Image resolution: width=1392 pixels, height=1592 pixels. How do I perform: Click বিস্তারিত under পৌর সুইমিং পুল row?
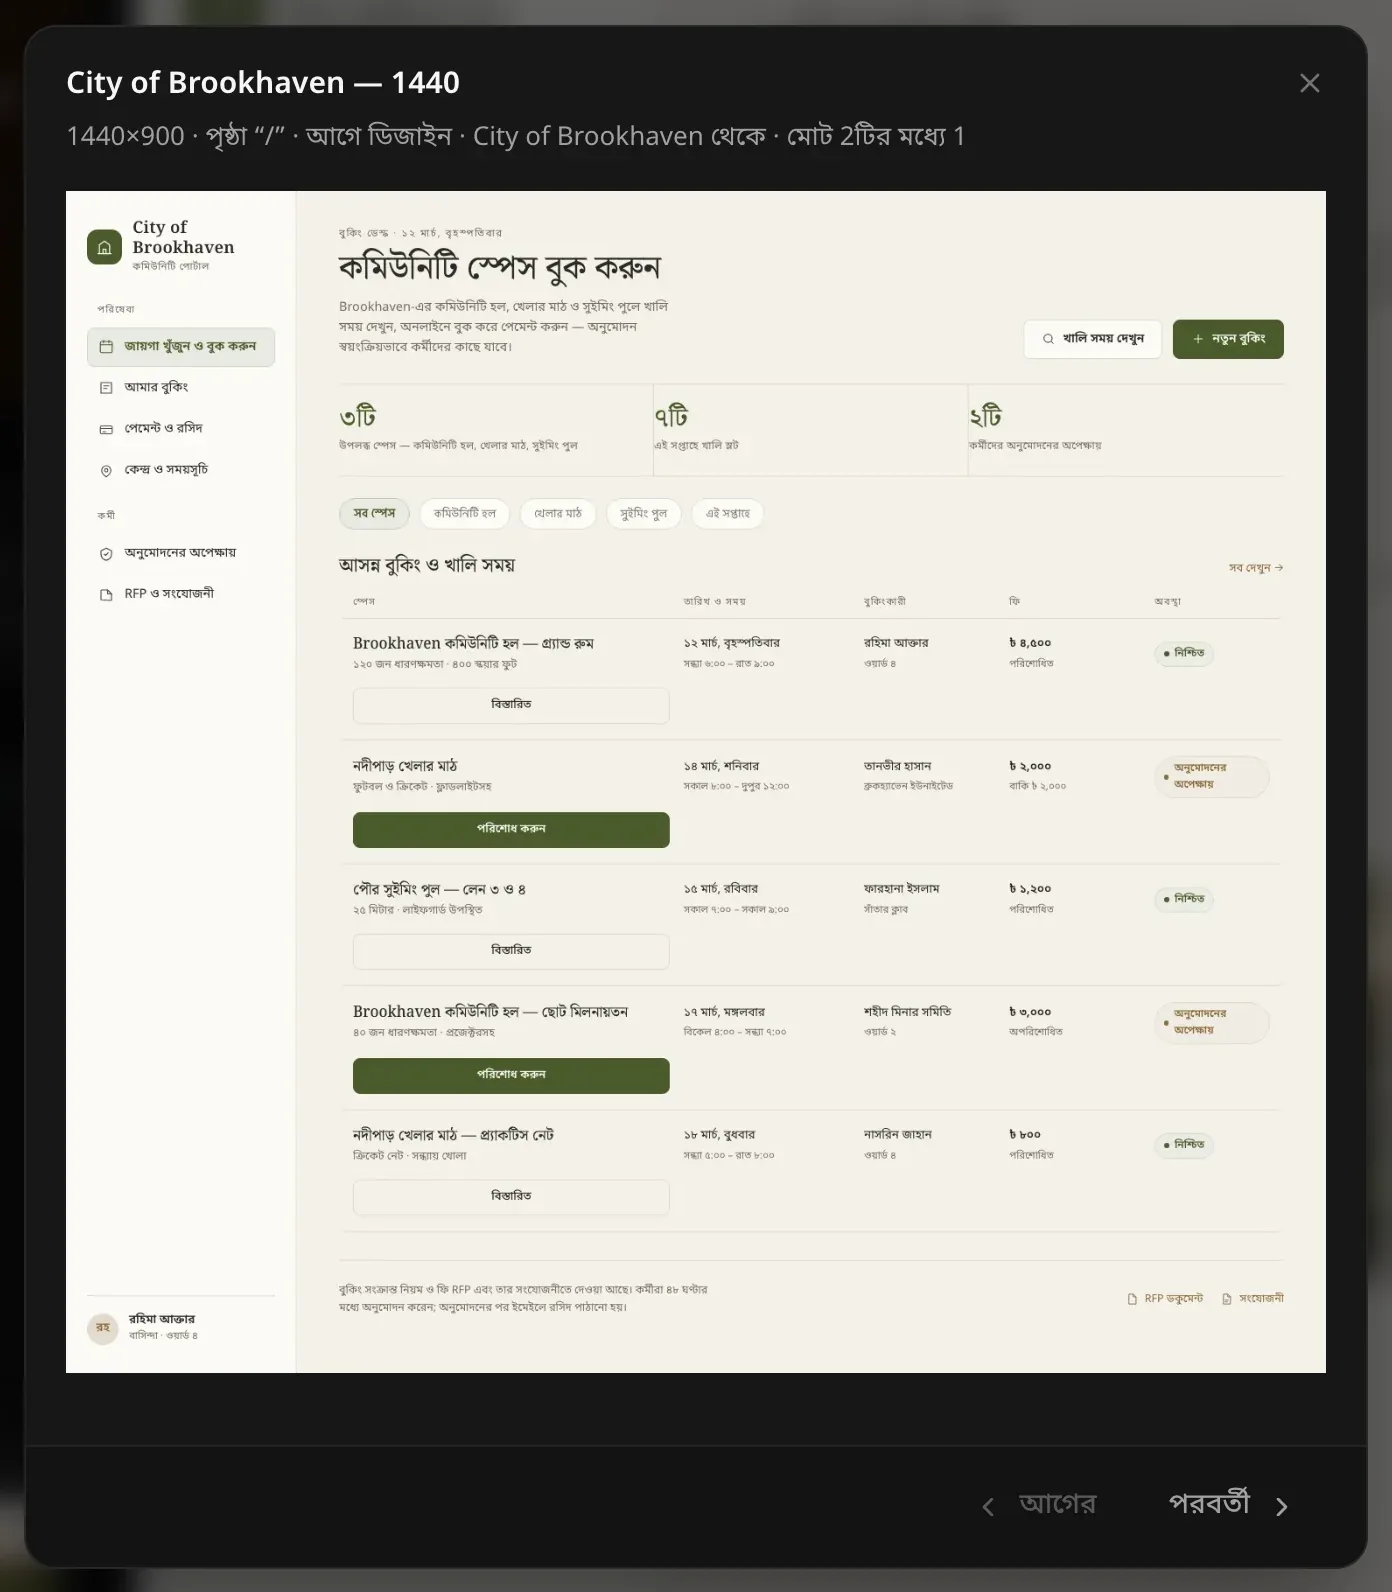click(x=511, y=951)
